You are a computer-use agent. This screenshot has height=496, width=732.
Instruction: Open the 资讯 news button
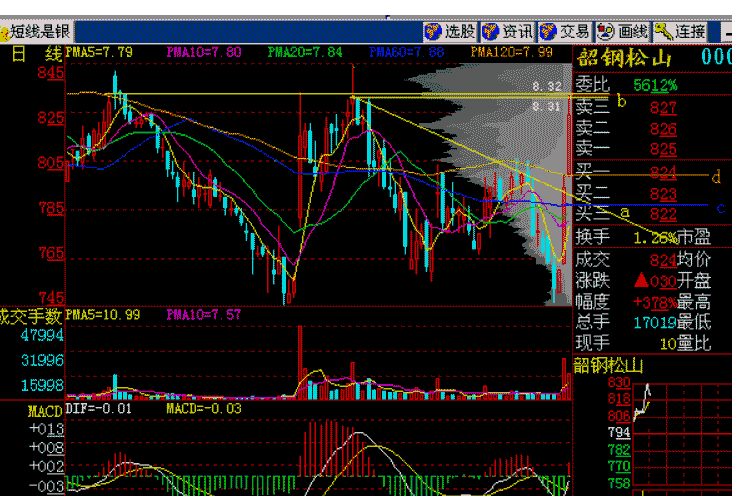click(x=508, y=32)
